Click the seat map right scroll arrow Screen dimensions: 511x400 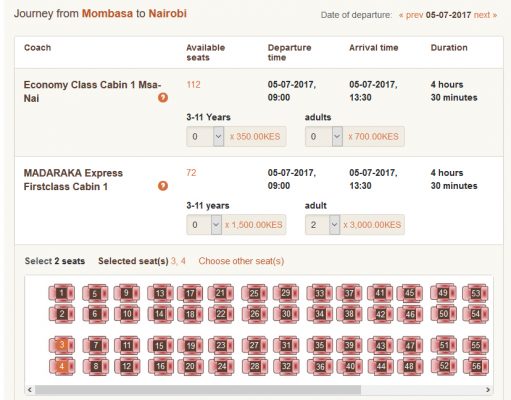(488, 389)
